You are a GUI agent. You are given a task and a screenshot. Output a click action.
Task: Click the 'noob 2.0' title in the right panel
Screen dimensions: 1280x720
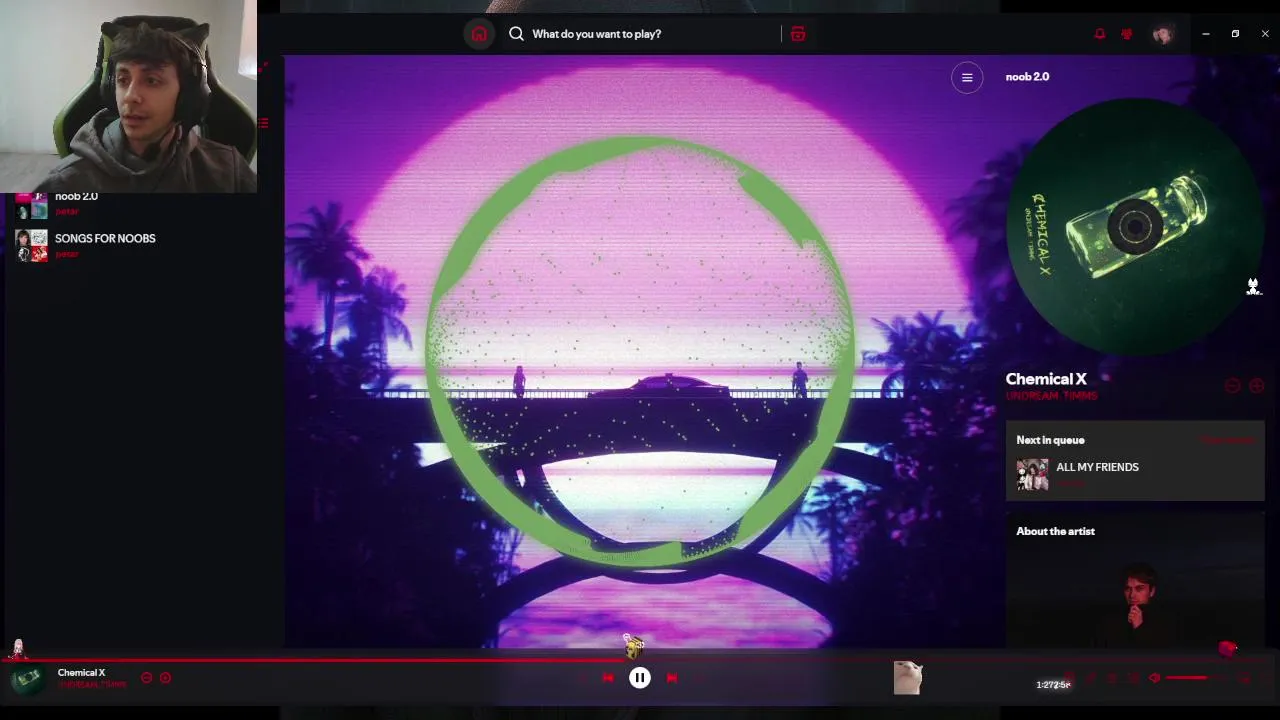pyautogui.click(x=1027, y=77)
